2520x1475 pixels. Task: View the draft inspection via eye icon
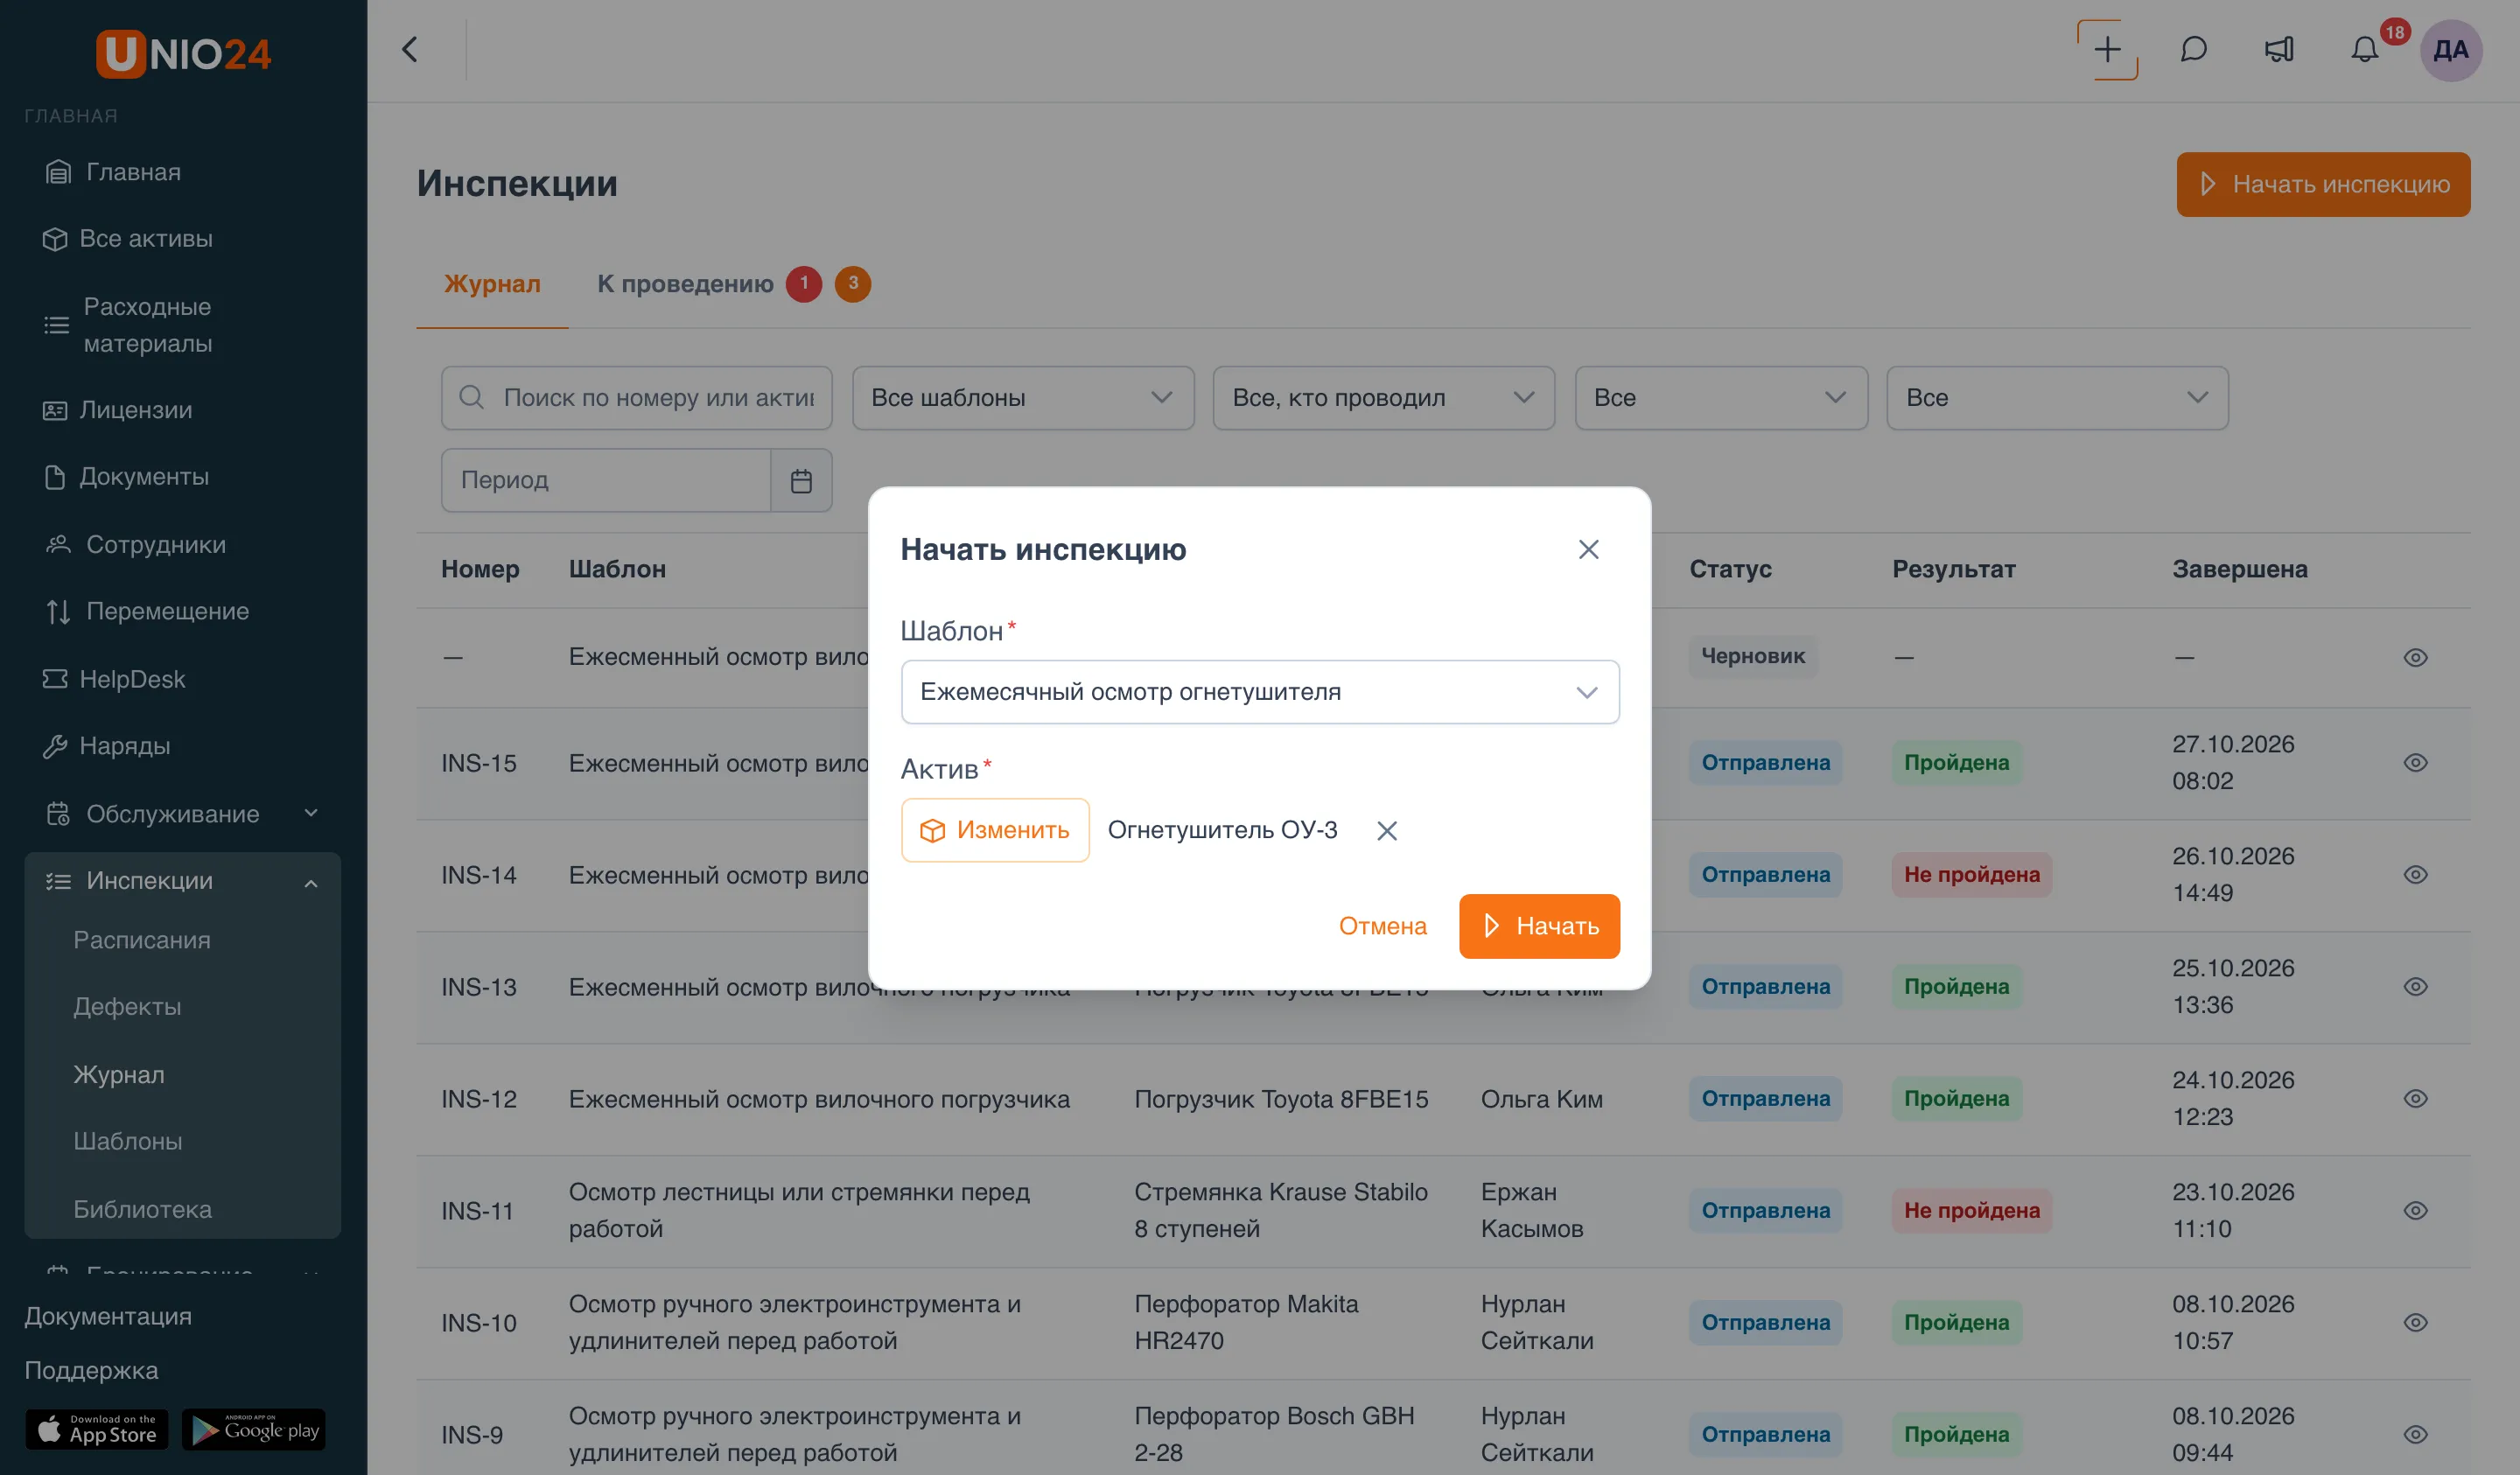point(2415,658)
